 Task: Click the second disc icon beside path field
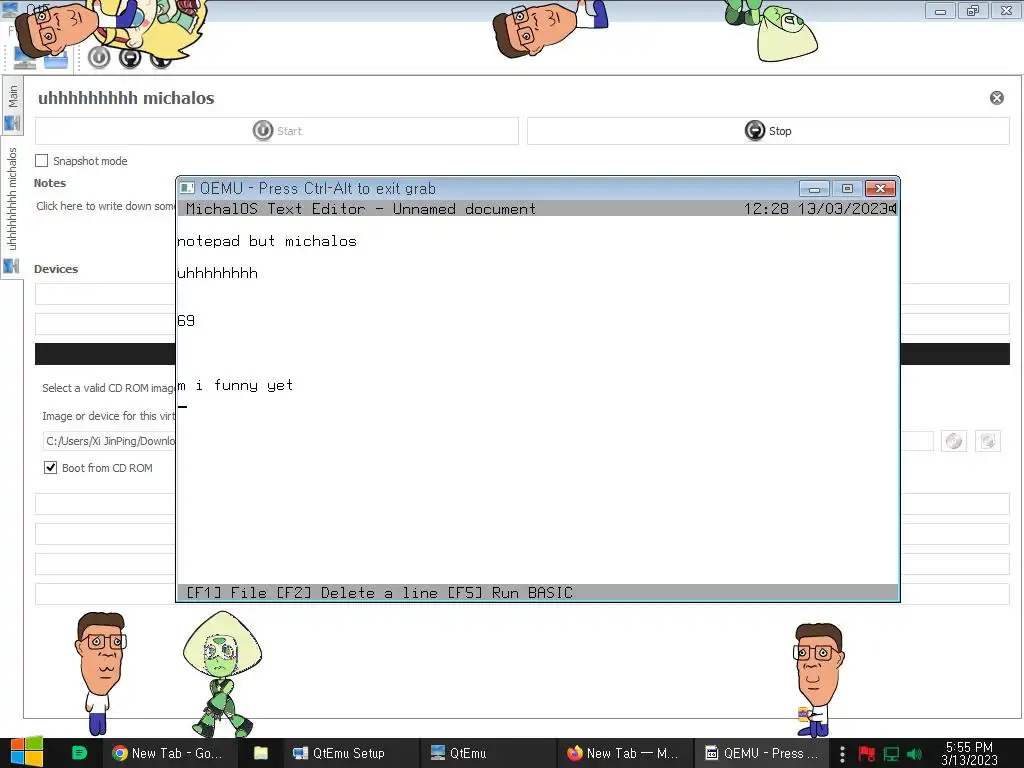click(988, 441)
